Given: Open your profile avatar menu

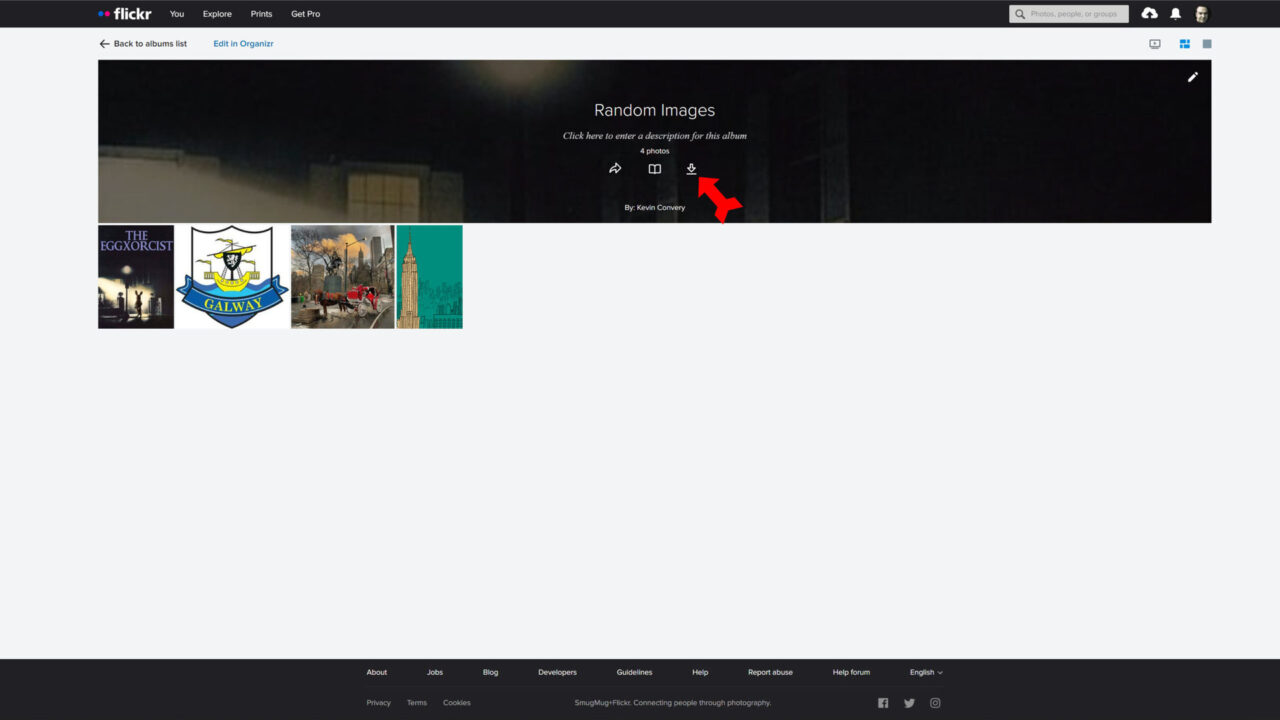Looking at the screenshot, I should pos(1201,13).
